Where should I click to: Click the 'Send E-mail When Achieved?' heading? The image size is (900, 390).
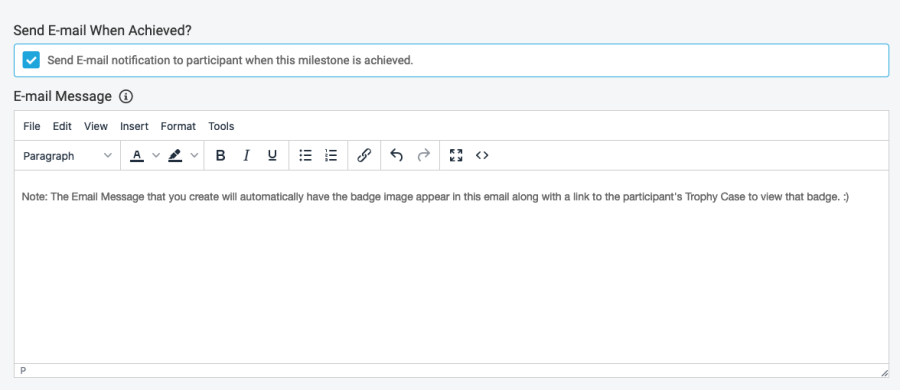tap(102, 30)
